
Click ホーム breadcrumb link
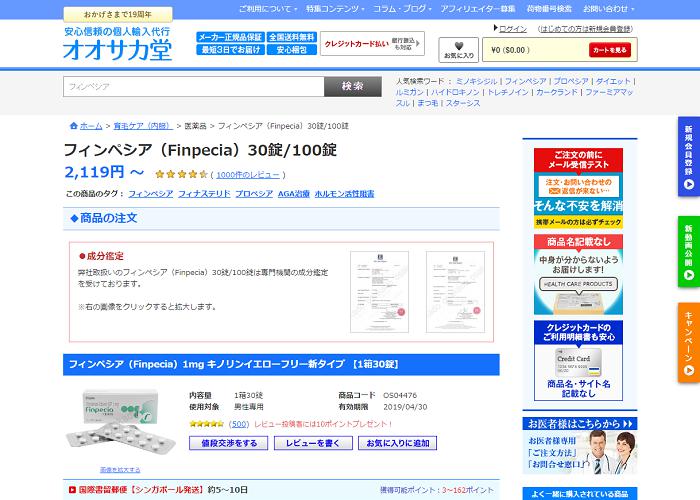coord(91,126)
